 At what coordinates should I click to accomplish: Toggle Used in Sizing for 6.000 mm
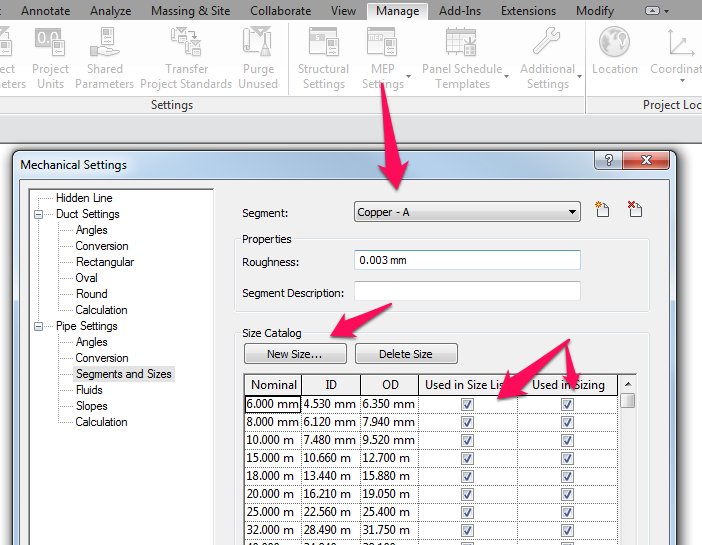(x=567, y=404)
